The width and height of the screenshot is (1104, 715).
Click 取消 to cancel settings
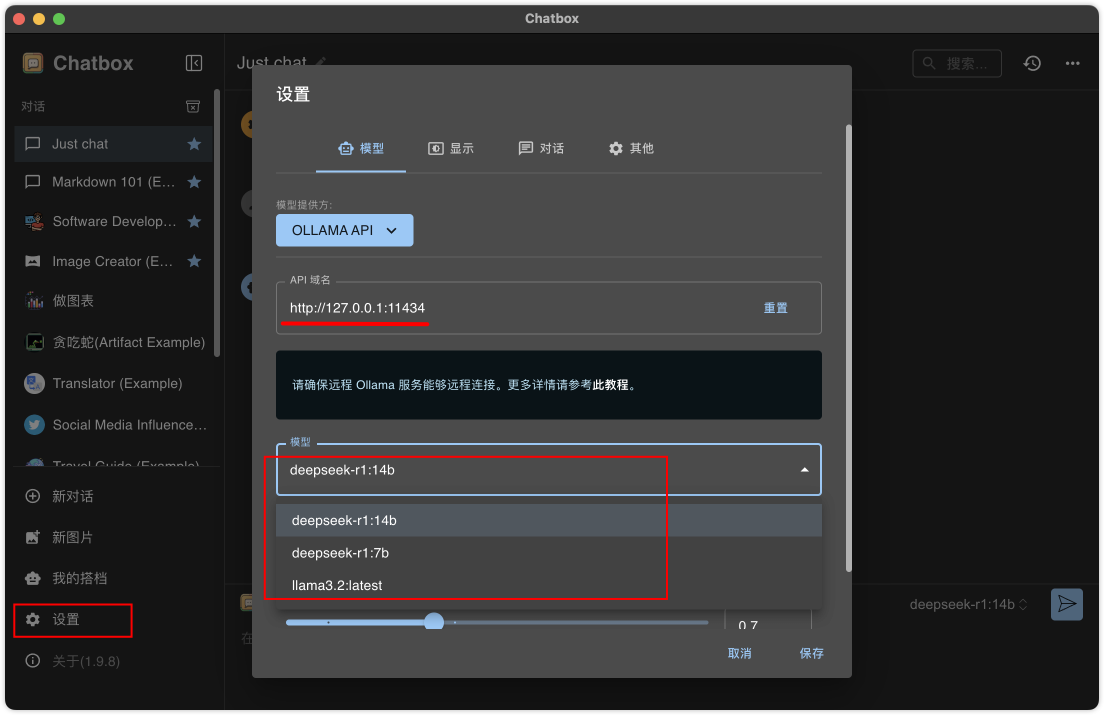pos(739,653)
